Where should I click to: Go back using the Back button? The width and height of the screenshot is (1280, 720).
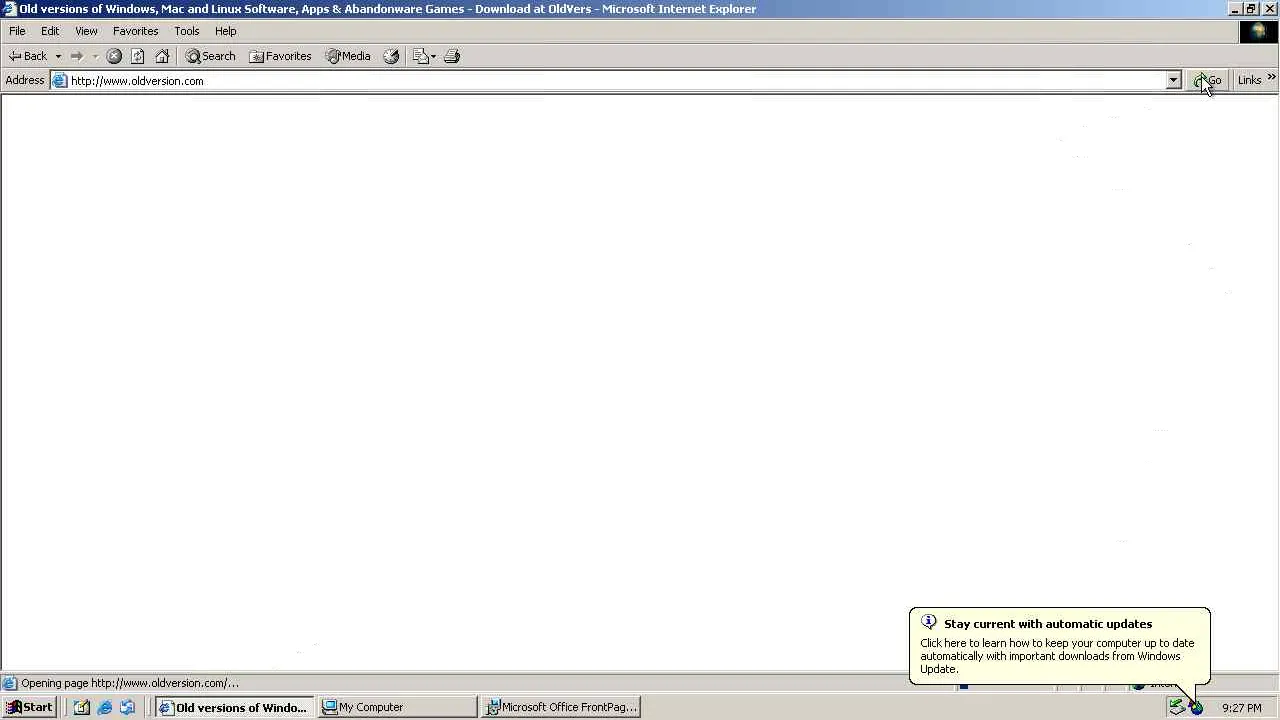click(28, 56)
